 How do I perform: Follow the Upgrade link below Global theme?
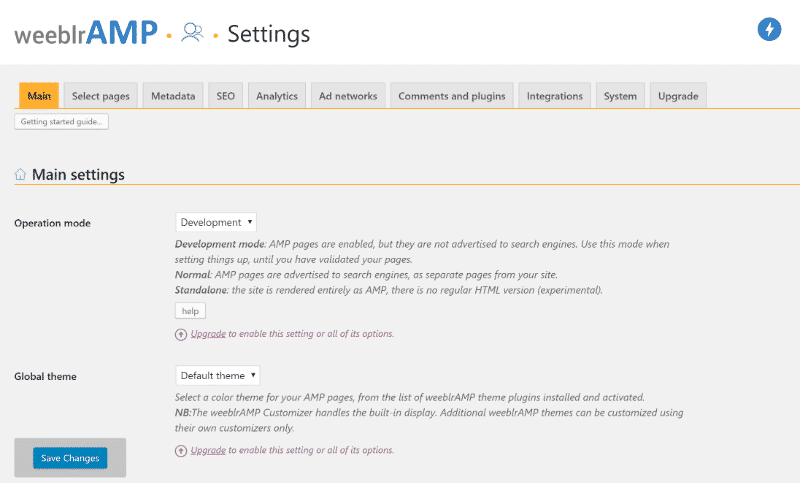click(x=208, y=450)
